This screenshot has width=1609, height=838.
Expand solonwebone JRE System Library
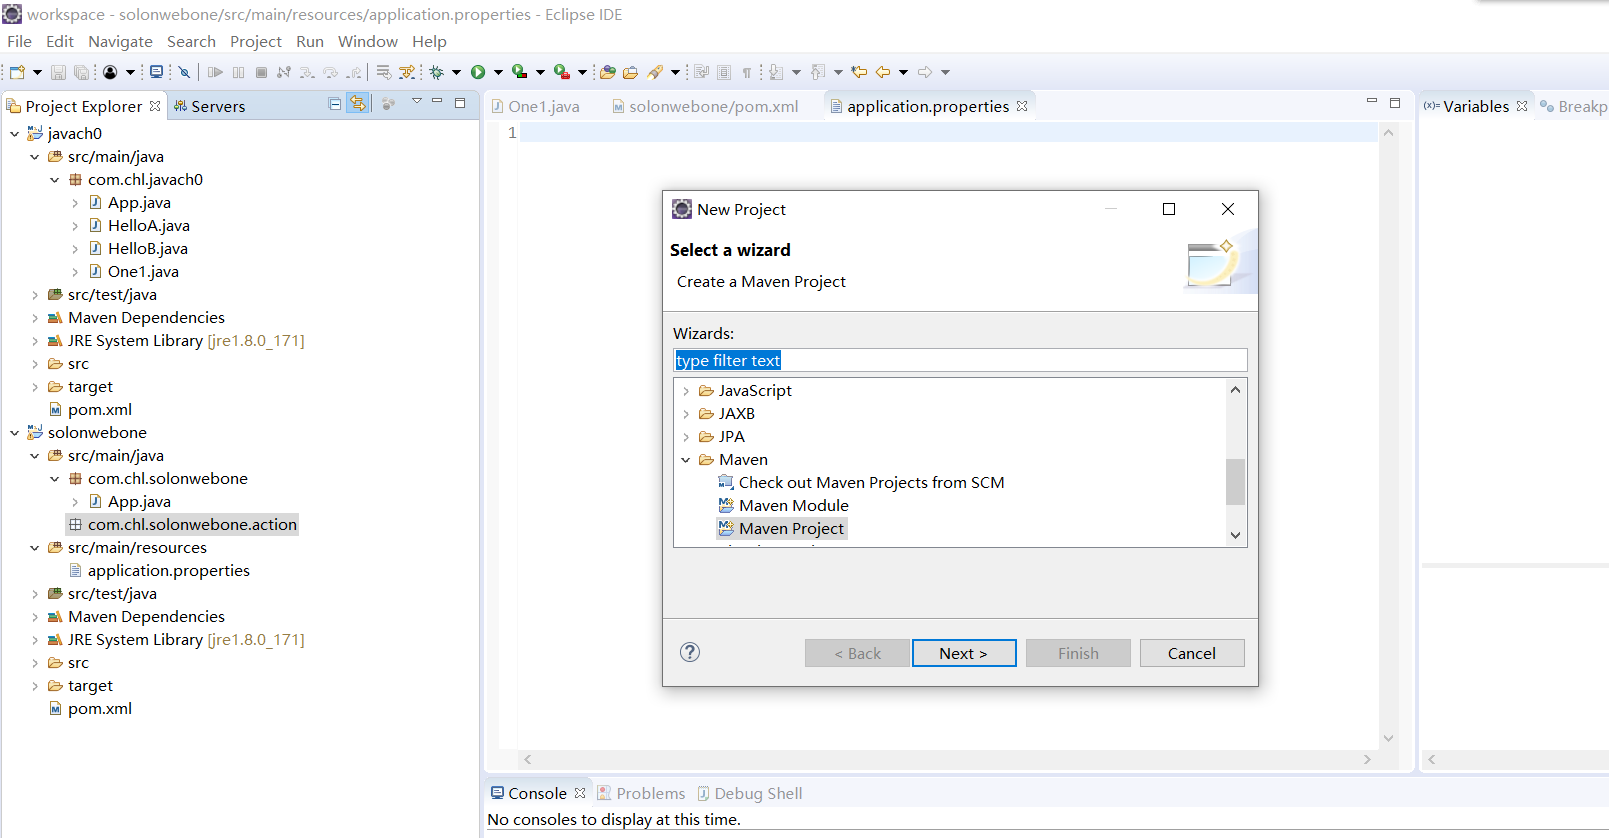[34, 640]
